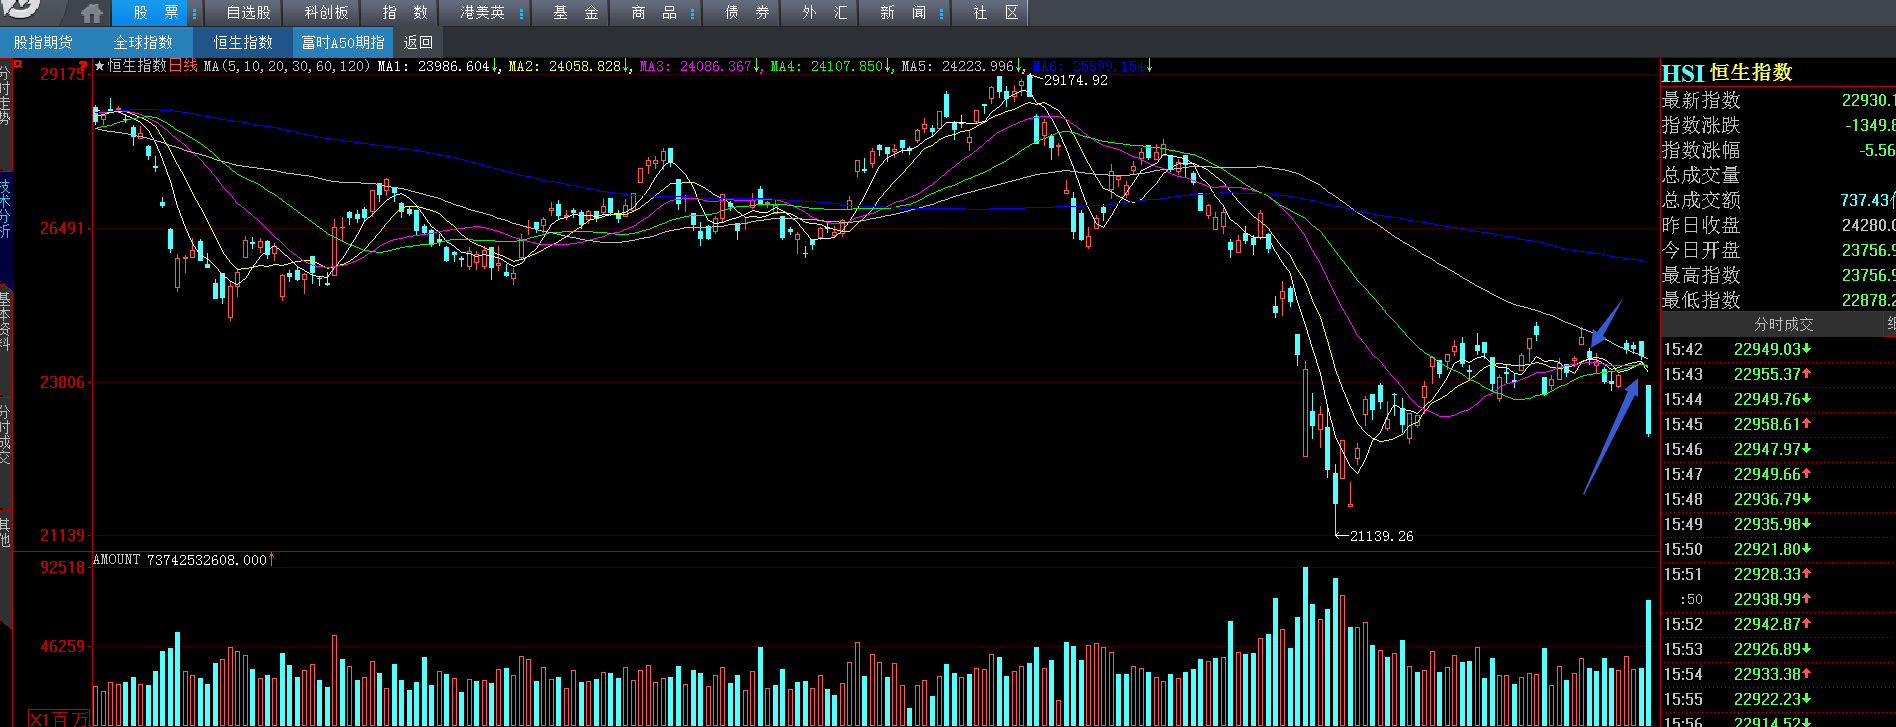Click the home icon in top toolbar

tap(91, 13)
